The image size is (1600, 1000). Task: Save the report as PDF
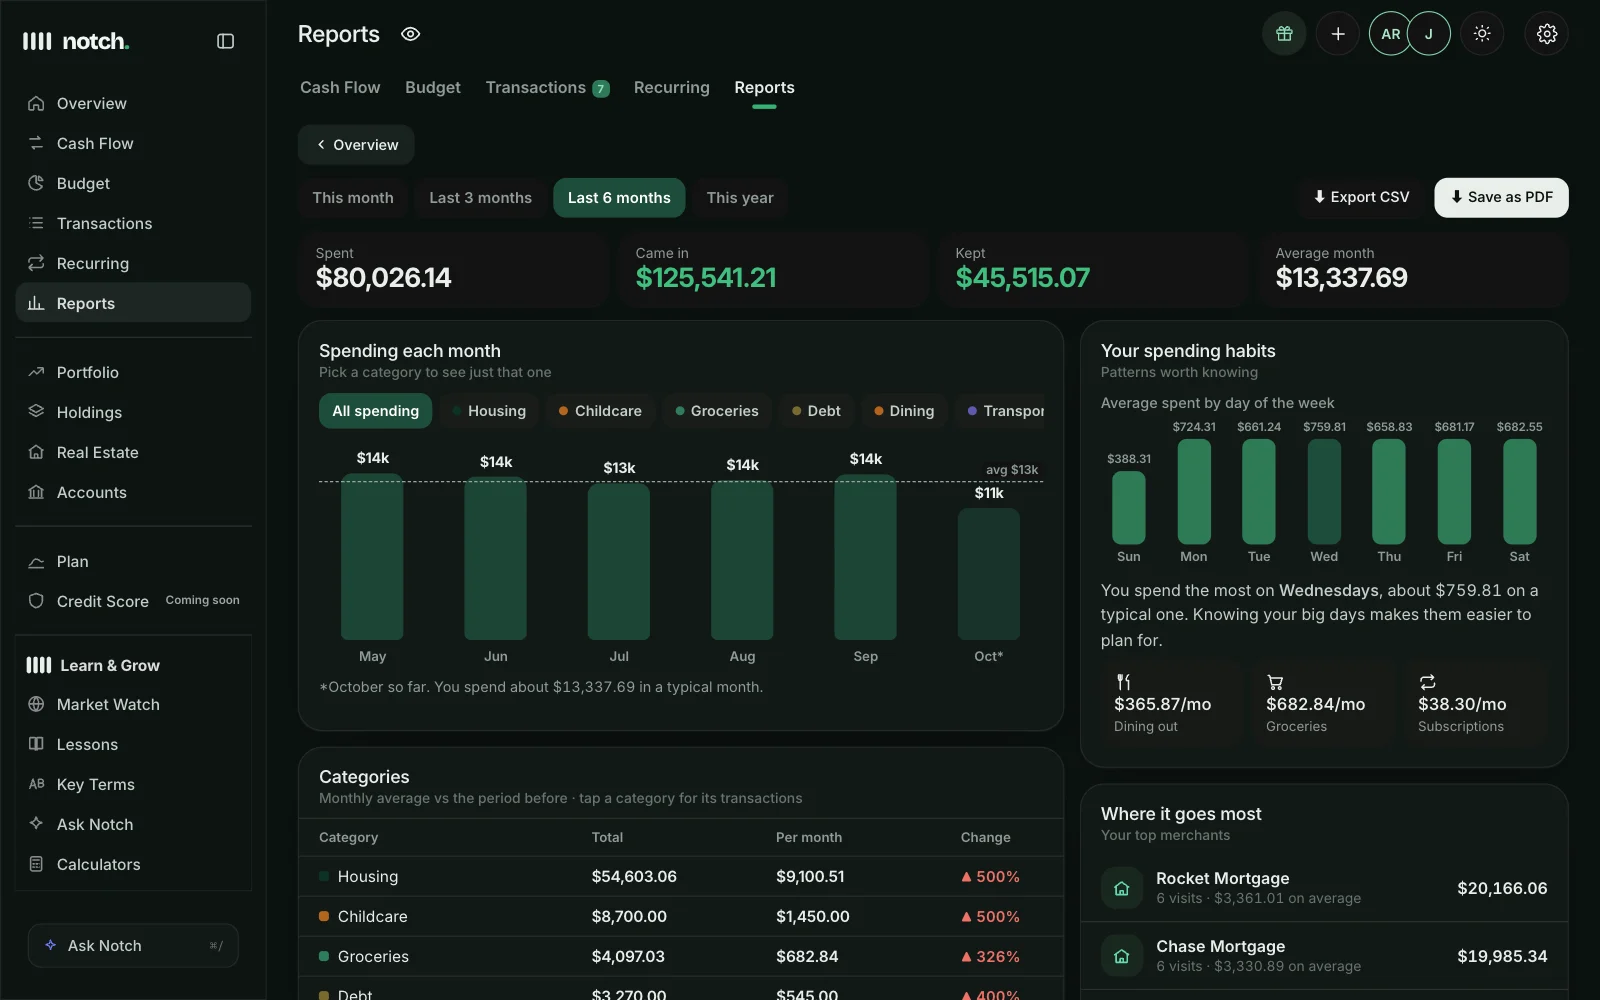[x=1501, y=197]
